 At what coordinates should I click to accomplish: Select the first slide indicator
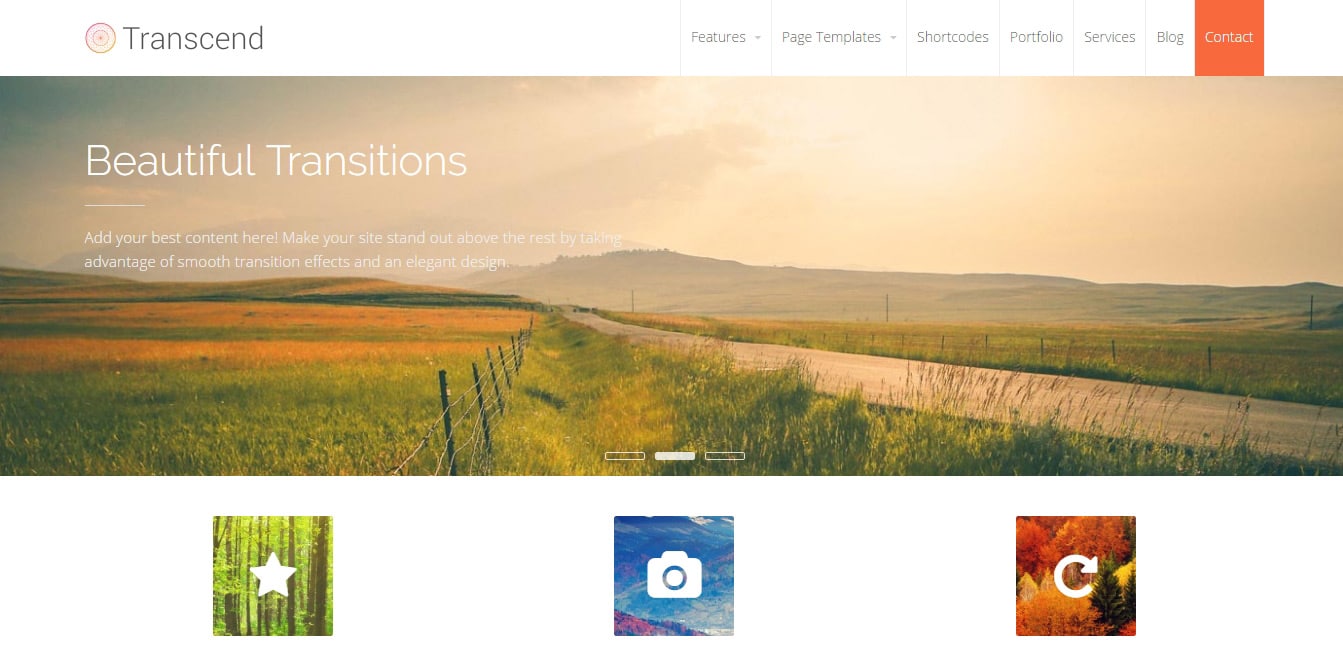(625, 456)
